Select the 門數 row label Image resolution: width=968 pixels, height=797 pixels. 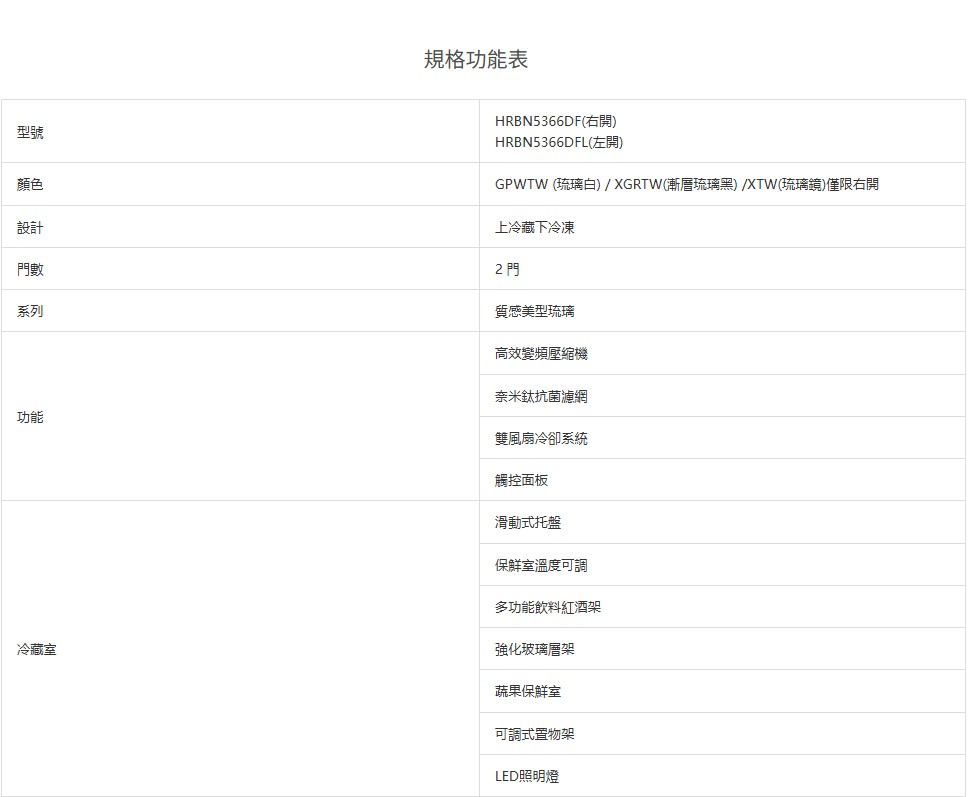[x=30, y=270]
